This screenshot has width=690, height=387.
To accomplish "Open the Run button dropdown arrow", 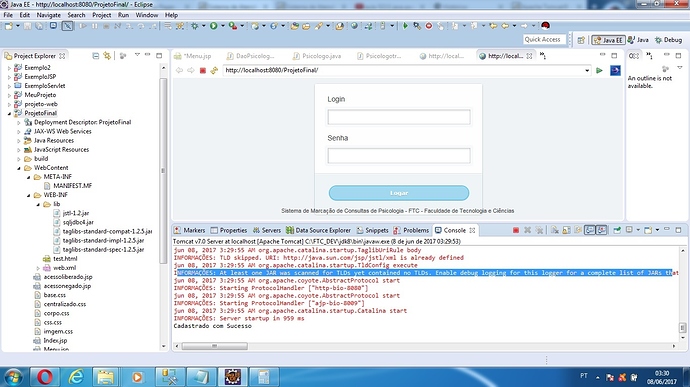I will (x=223, y=26).
